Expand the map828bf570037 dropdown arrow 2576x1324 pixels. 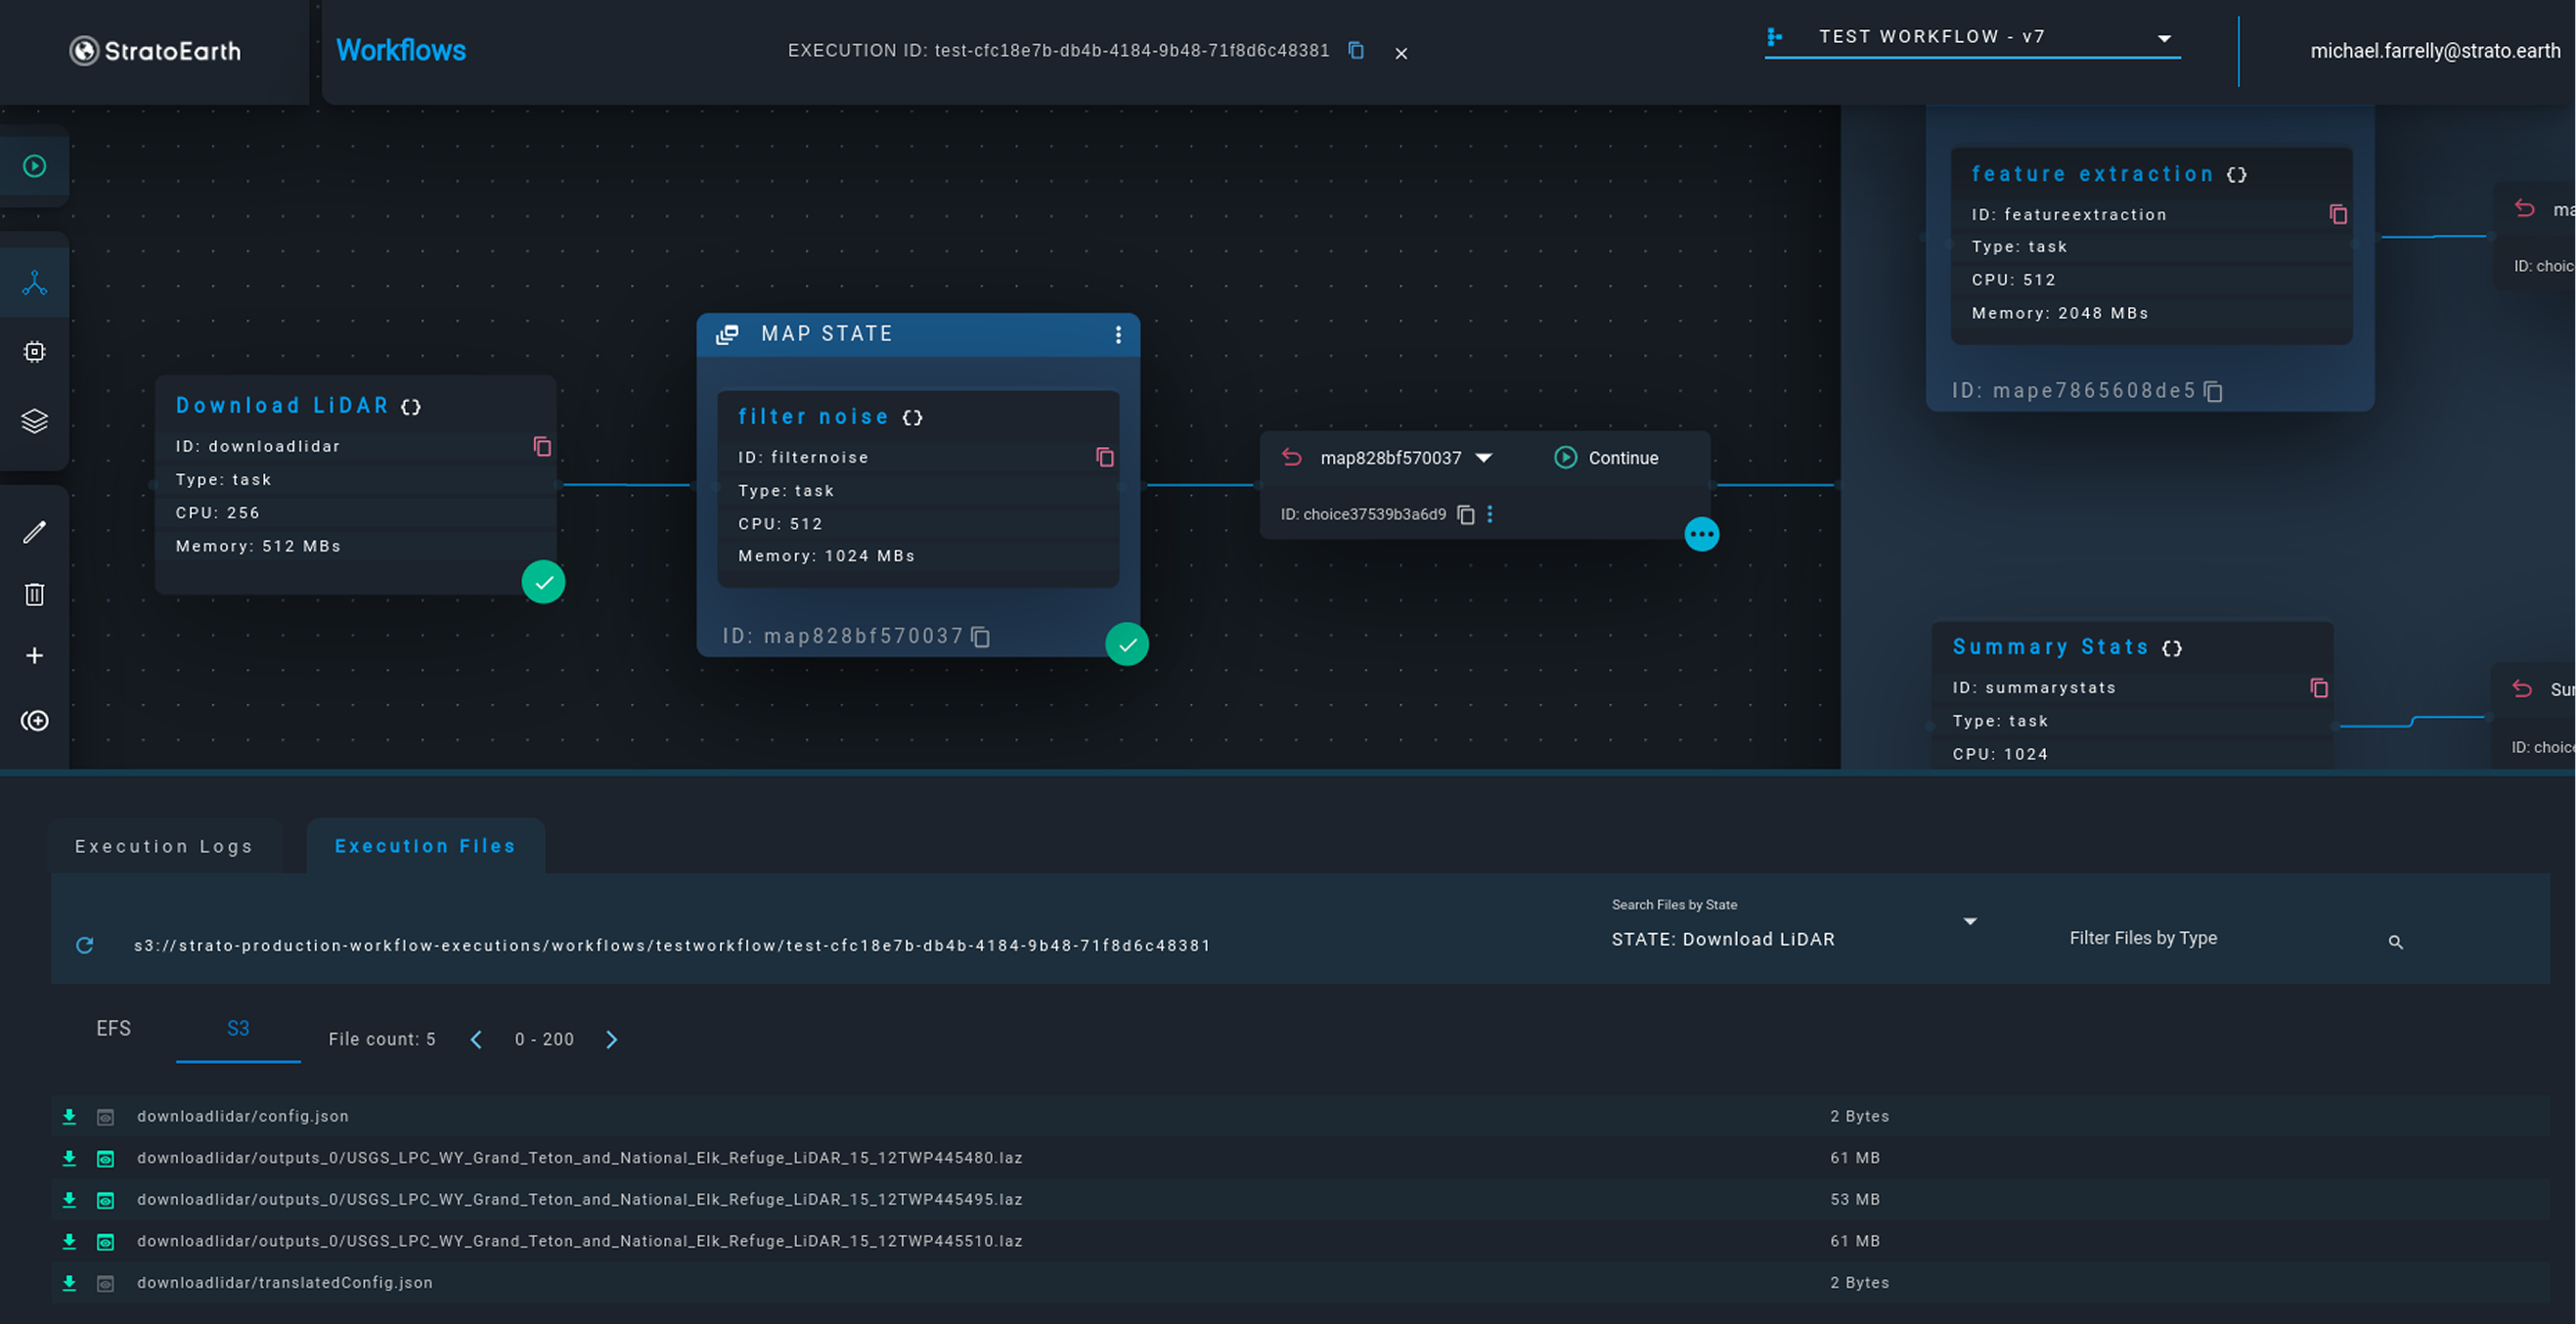[1485, 457]
